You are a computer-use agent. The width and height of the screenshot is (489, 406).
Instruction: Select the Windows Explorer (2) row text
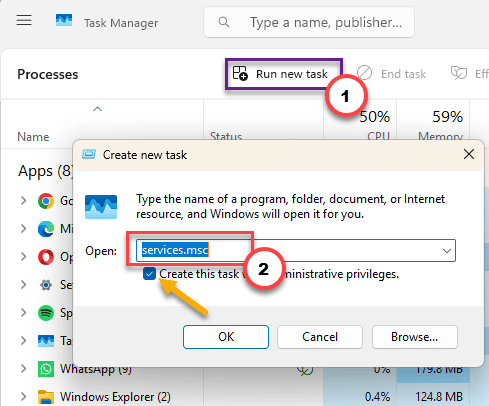click(115, 397)
